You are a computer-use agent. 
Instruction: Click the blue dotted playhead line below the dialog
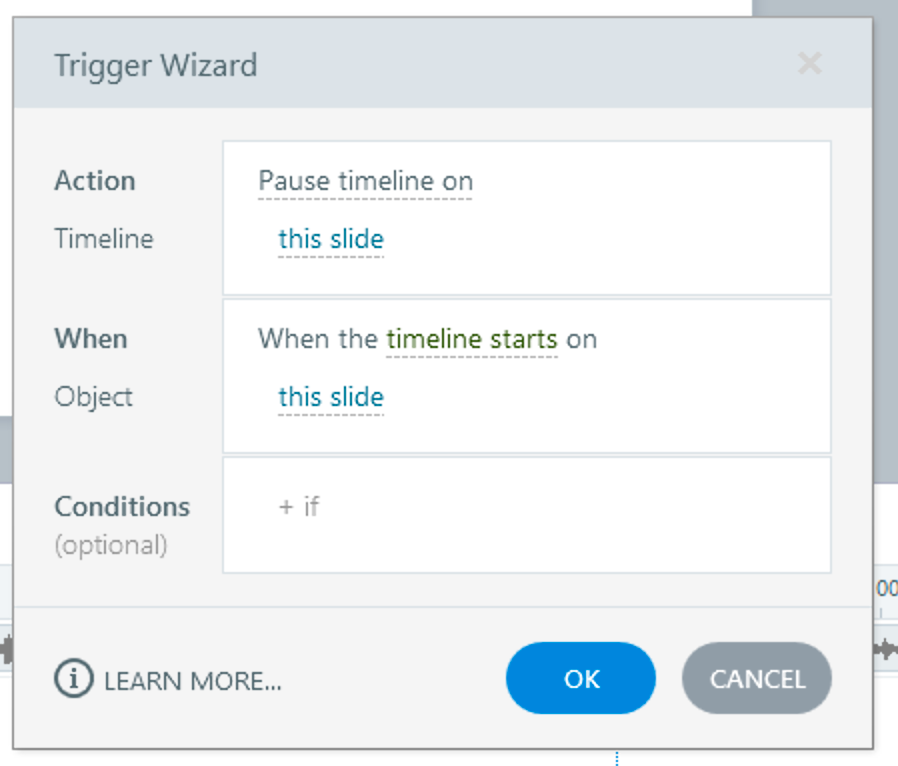tap(617, 758)
